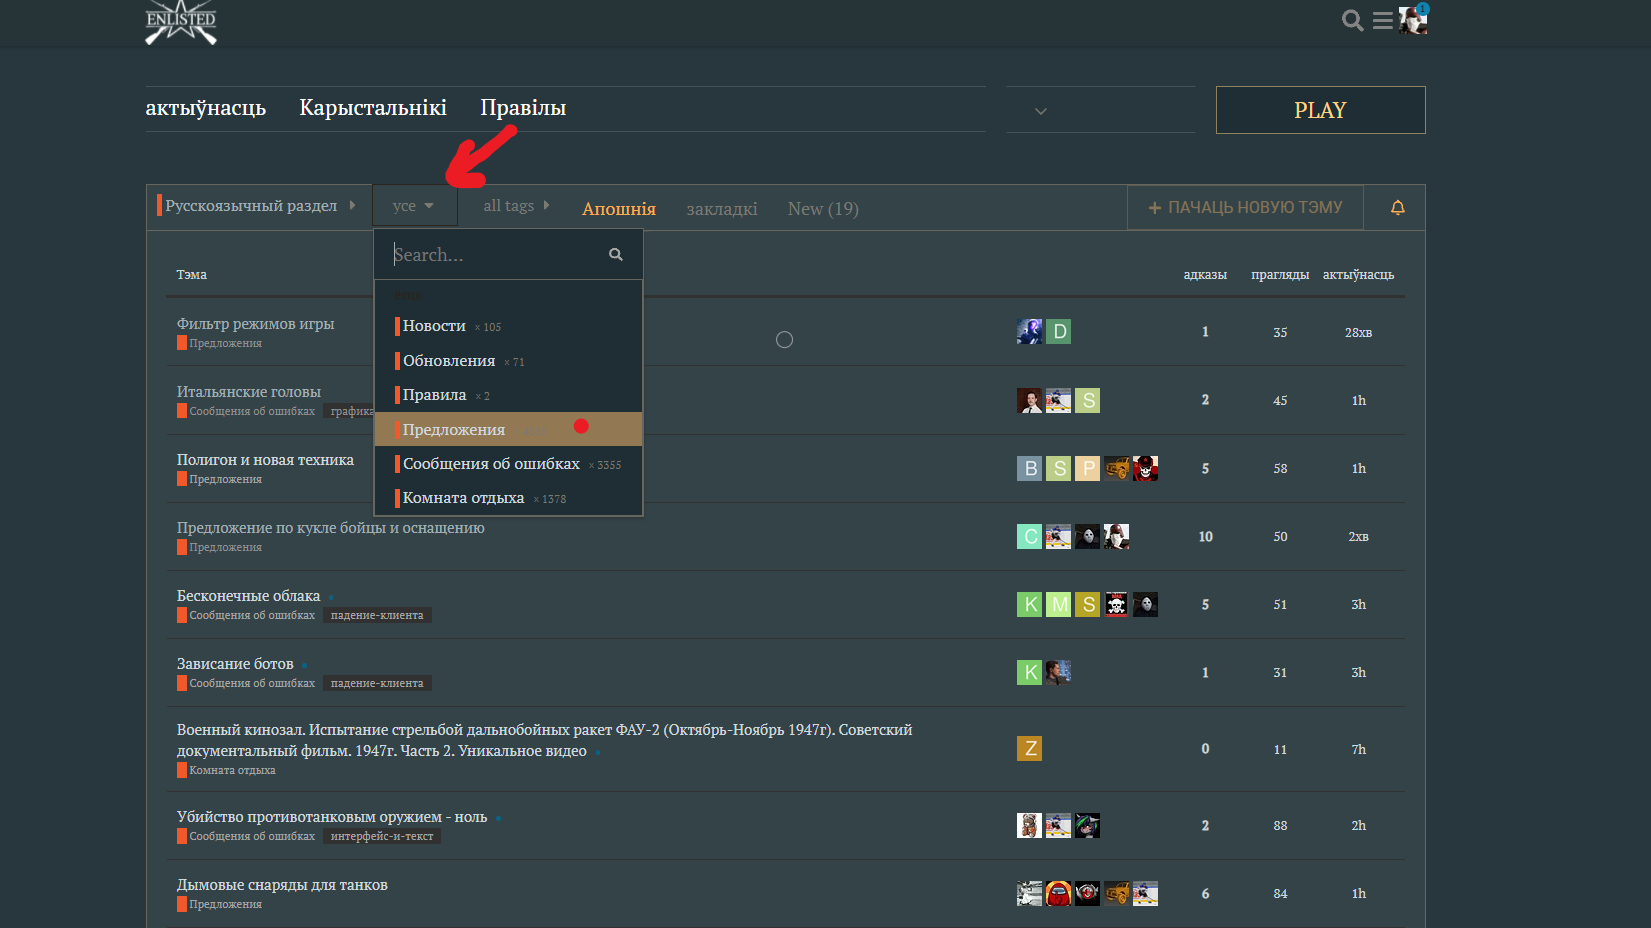Expand the chevron next to navigation bar
This screenshot has height=928, width=1651.
click(x=1041, y=111)
